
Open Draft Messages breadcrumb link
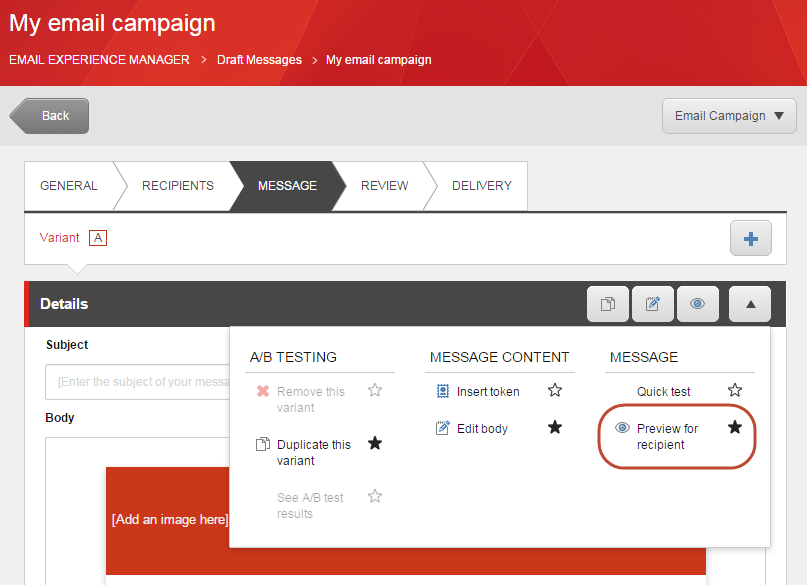[x=259, y=60]
